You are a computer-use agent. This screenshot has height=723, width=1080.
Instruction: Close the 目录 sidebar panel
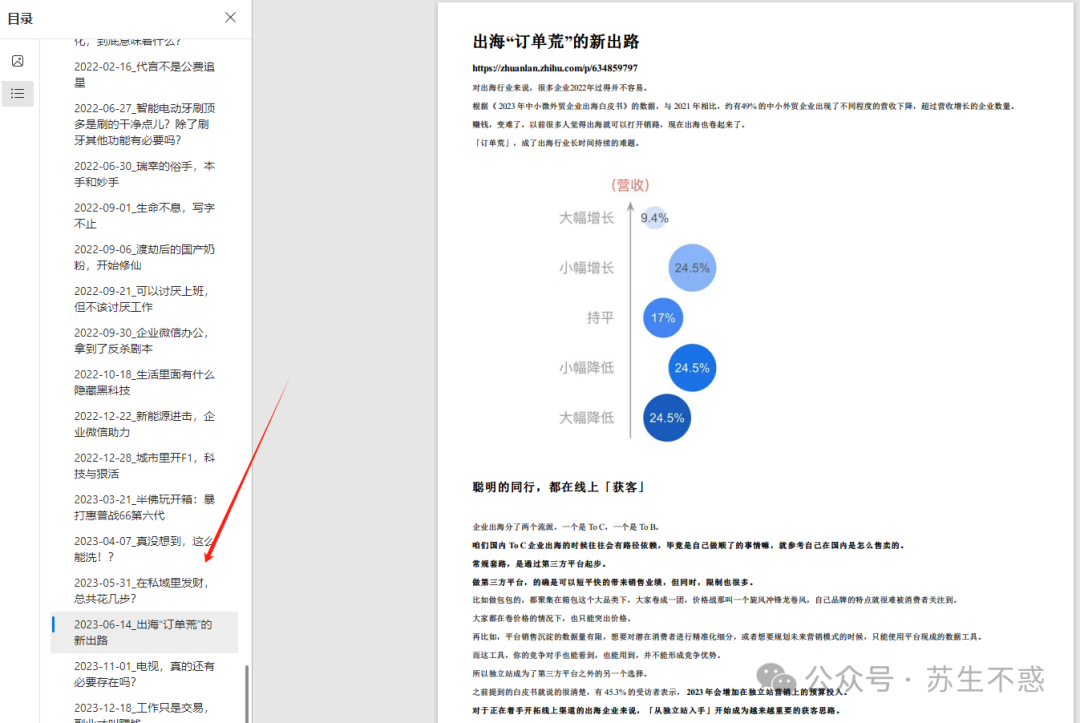(x=230, y=18)
